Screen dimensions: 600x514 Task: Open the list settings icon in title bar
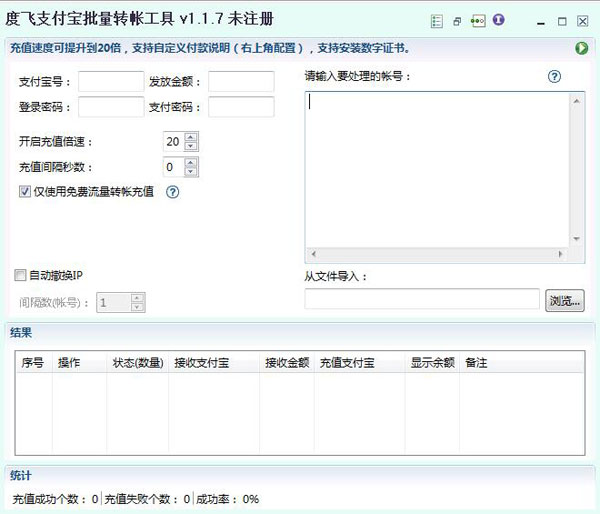[437, 21]
